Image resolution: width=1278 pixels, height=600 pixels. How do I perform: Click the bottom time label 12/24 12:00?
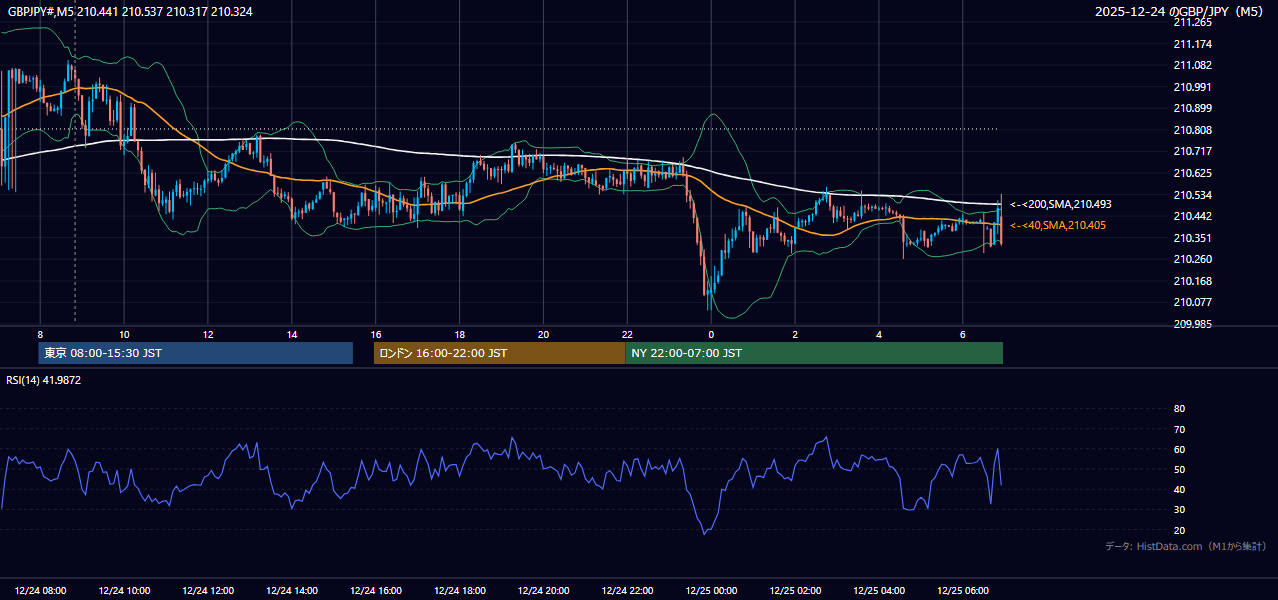click(x=209, y=591)
